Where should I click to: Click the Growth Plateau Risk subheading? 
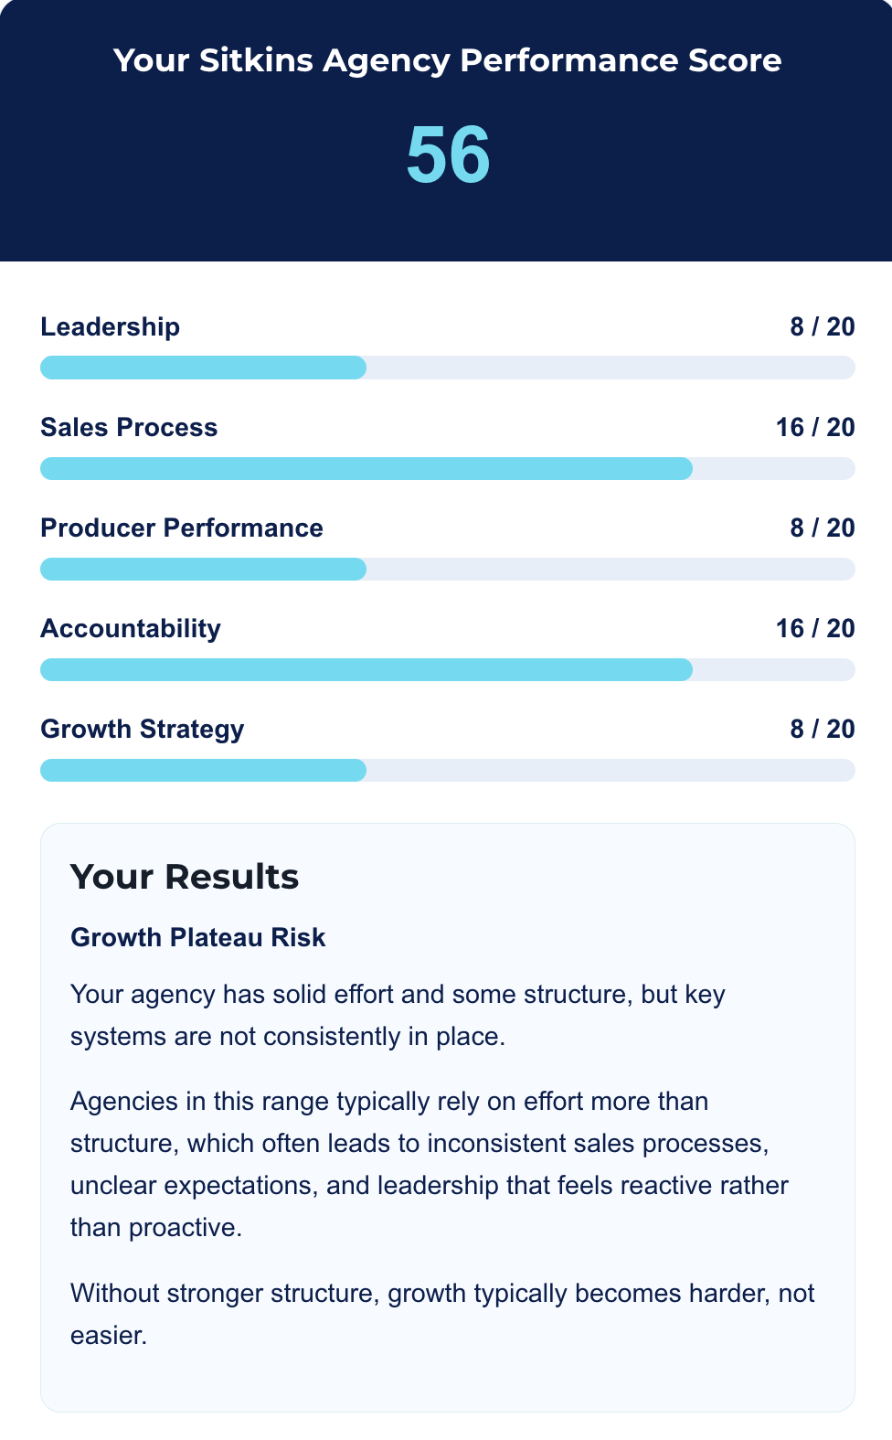tap(198, 938)
